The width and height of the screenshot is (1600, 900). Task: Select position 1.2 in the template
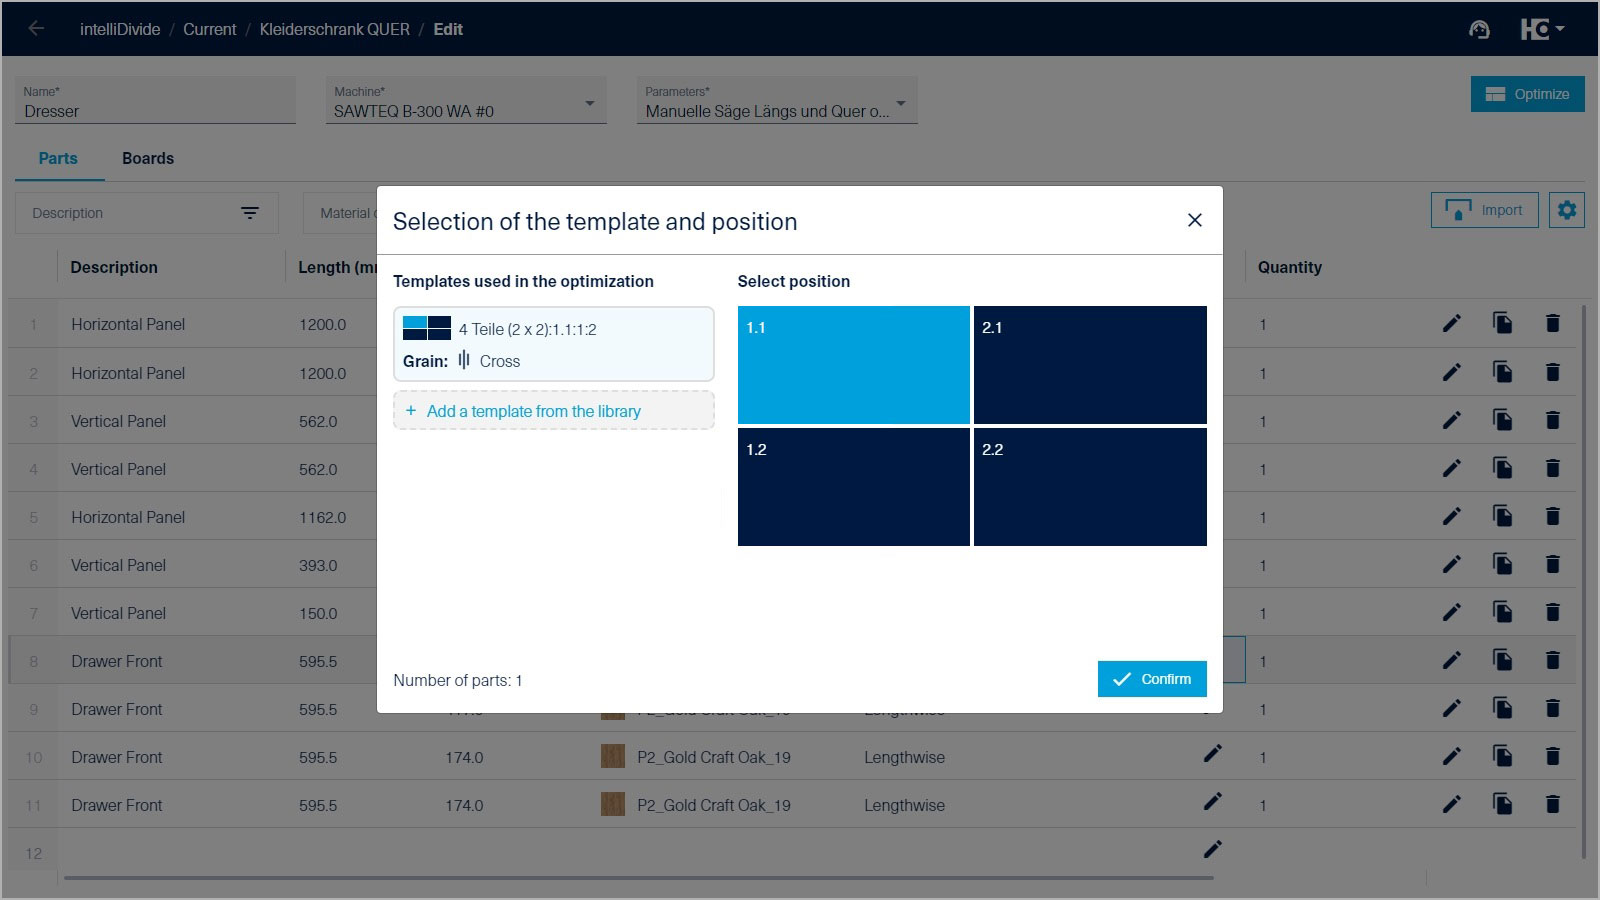point(853,487)
